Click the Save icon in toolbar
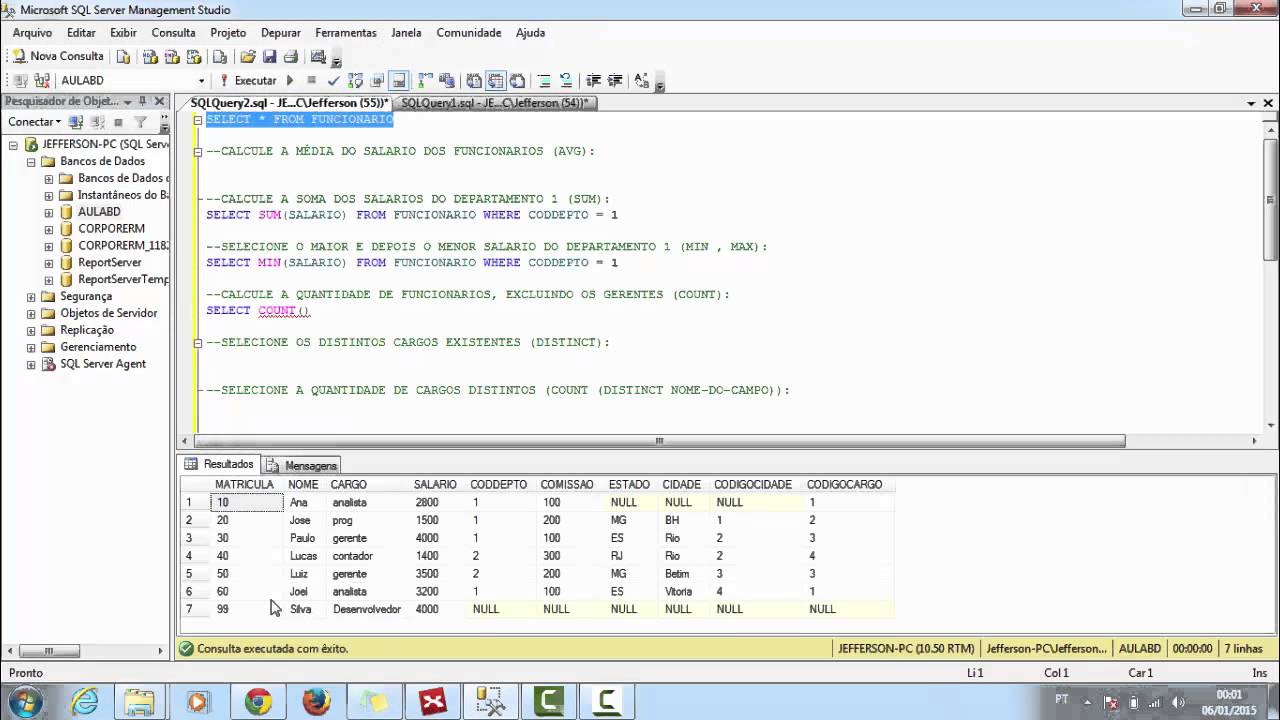Viewport: 1280px width, 720px height. (x=270, y=56)
